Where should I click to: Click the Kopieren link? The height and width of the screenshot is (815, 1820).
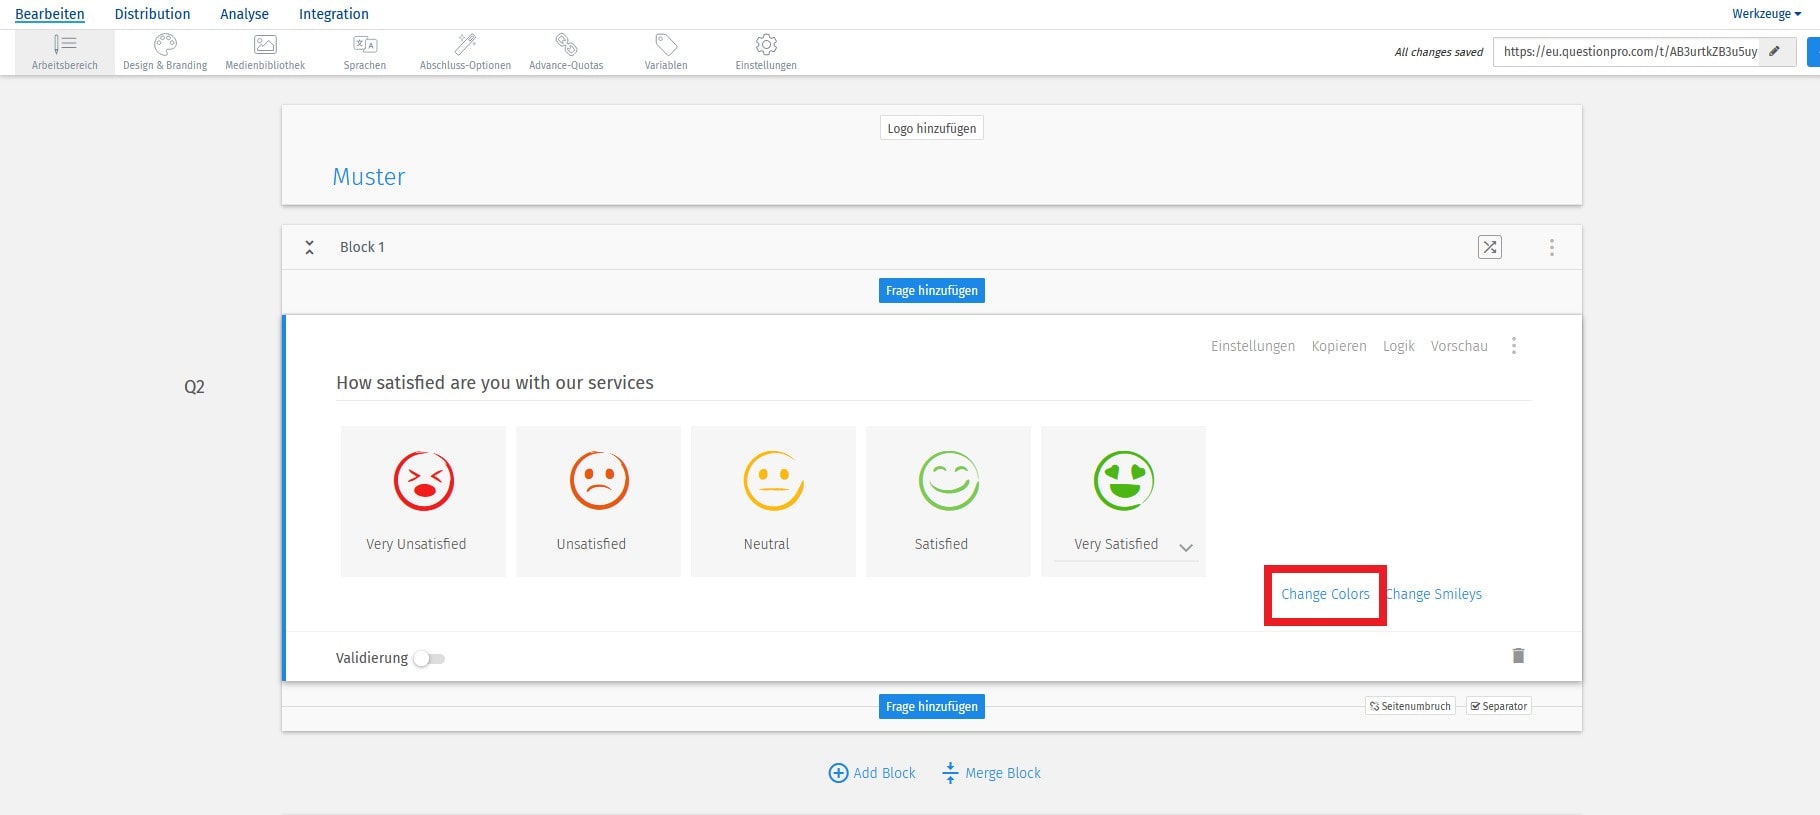[x=1339, y=346]
